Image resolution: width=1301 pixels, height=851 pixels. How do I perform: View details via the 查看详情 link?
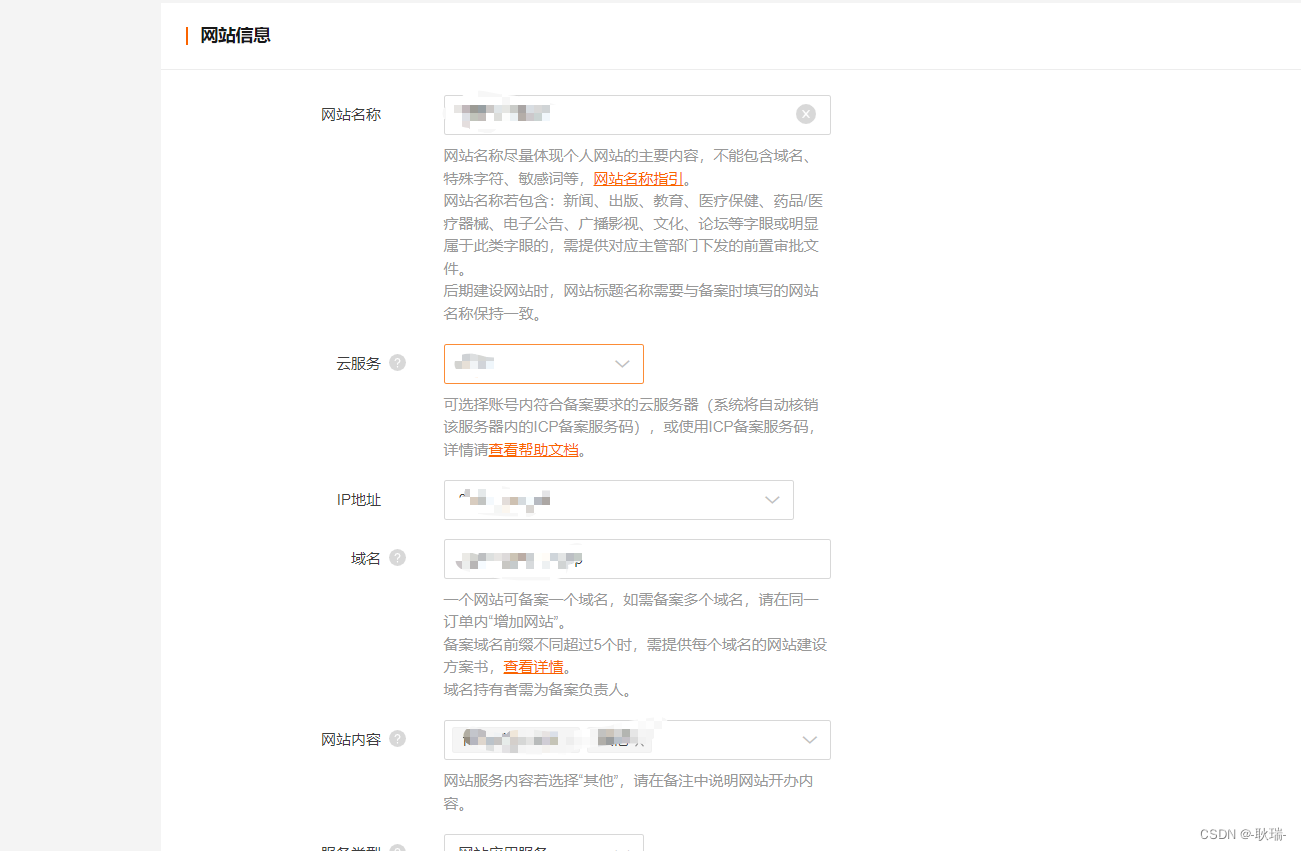point(533,666)
